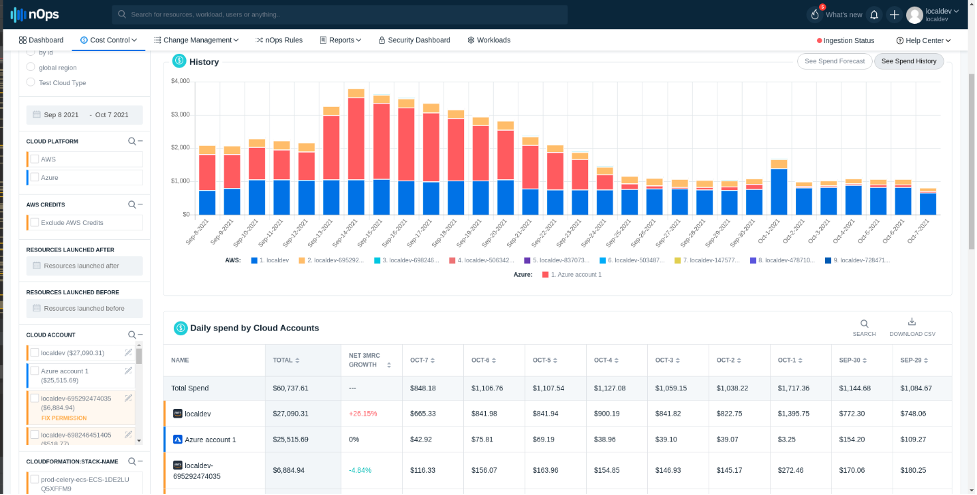This screenshot has width=977, height=495.
Task: Open the notifications bell
Action: (874, 15)
